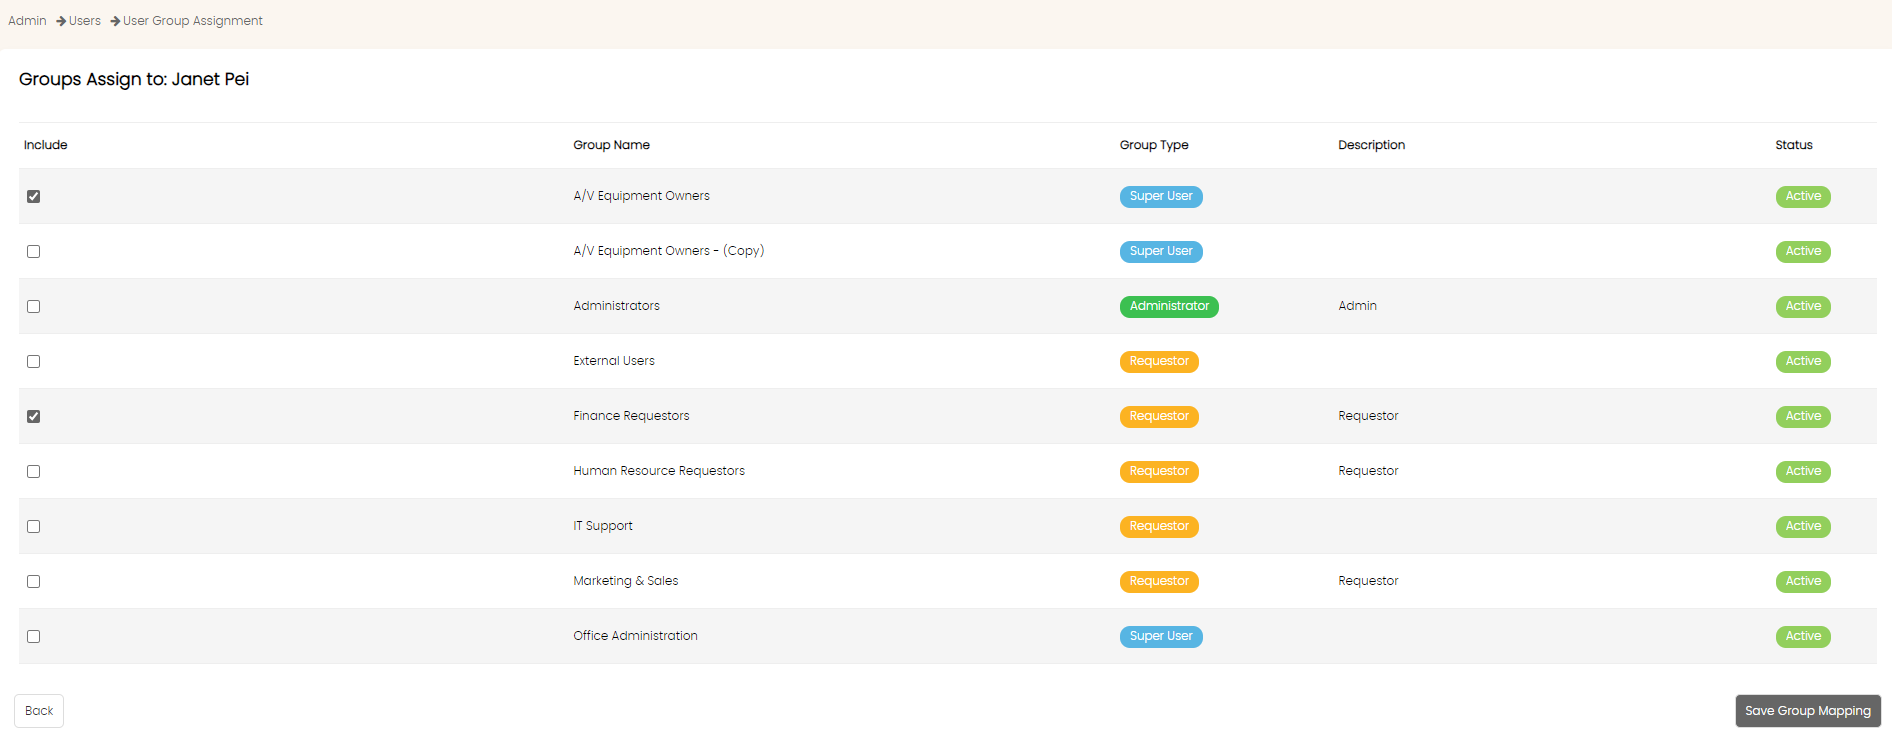The width and height of the screenshot is (1892, 741).
Task: Click Requestor badge in External Users row
Action: (1159, 362)
